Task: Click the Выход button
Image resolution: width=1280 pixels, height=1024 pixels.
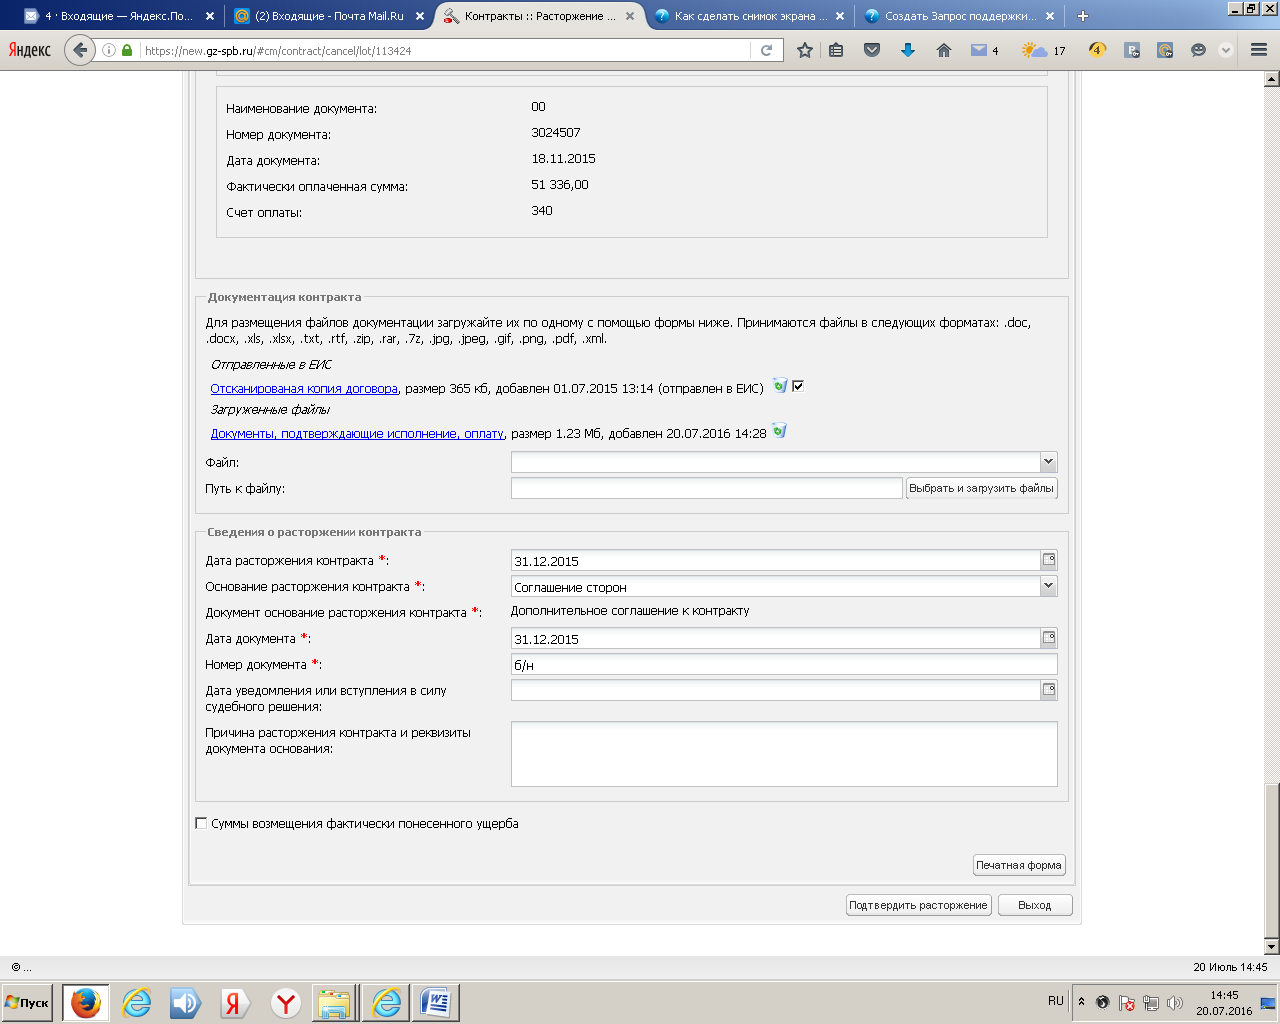Action: [x=1035, y=905]
